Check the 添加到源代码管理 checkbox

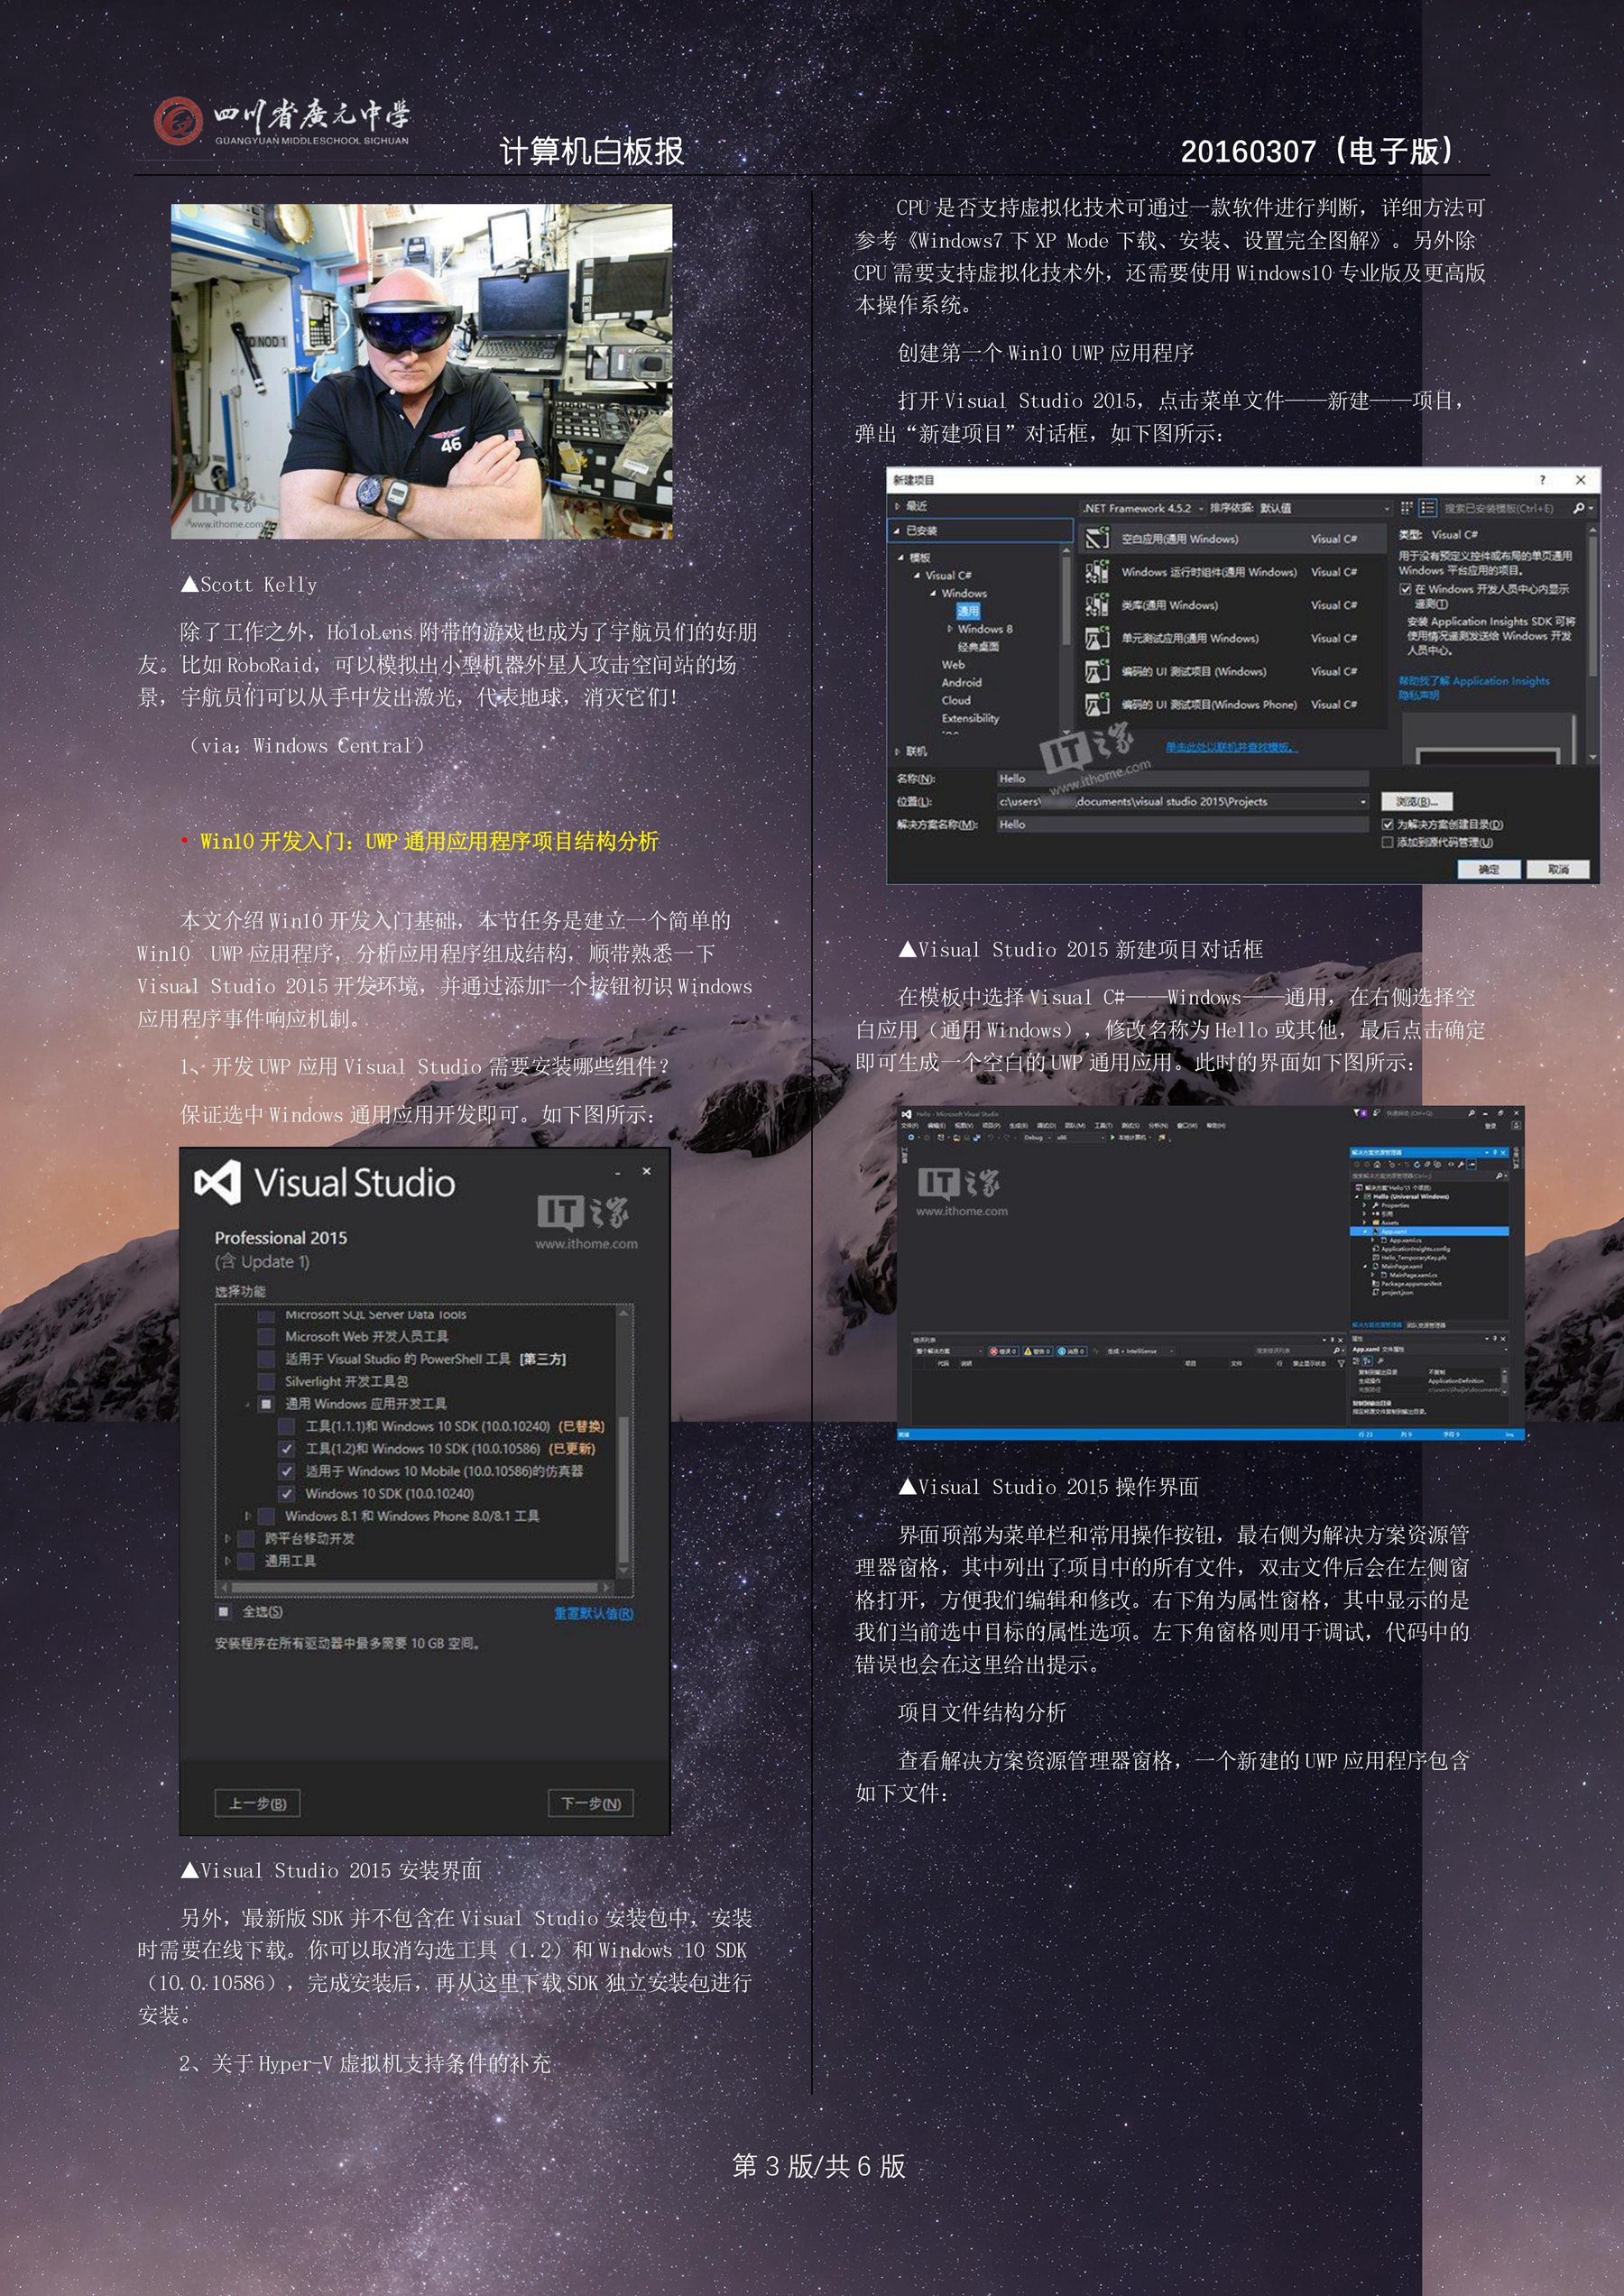pyautogui.click(x=1387, y=843)
